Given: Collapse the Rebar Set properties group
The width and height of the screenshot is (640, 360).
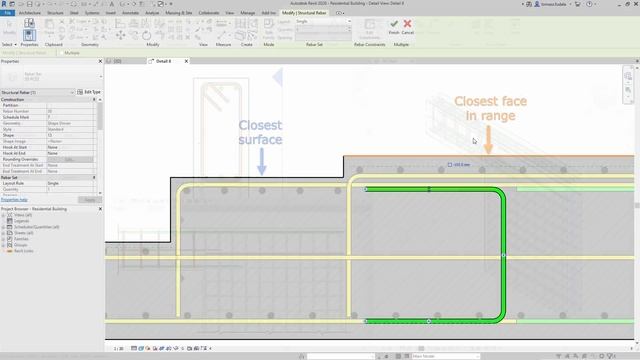Looking at the screenshot, I should pyautogui.click(x=94, y=178).
